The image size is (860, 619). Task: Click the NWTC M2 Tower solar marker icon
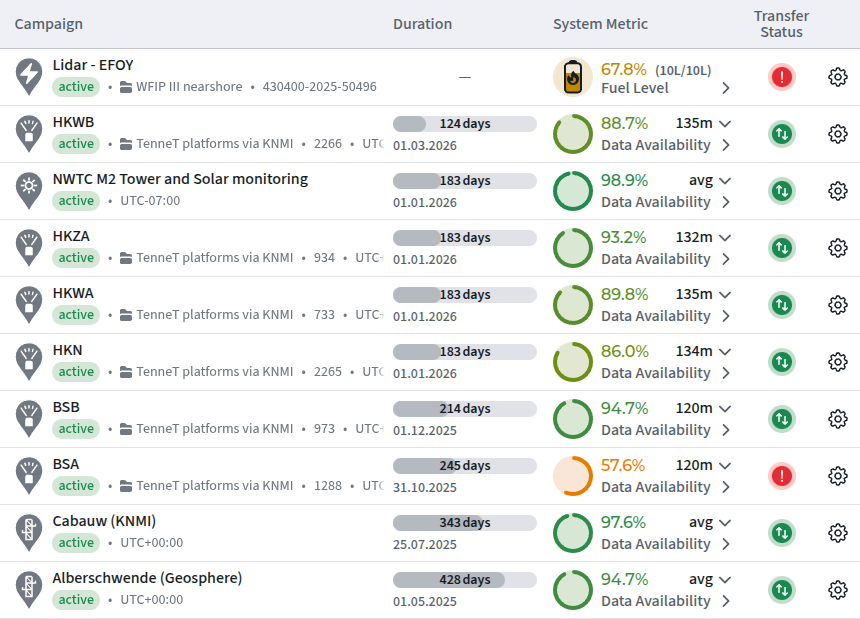(x=29, y=190)
